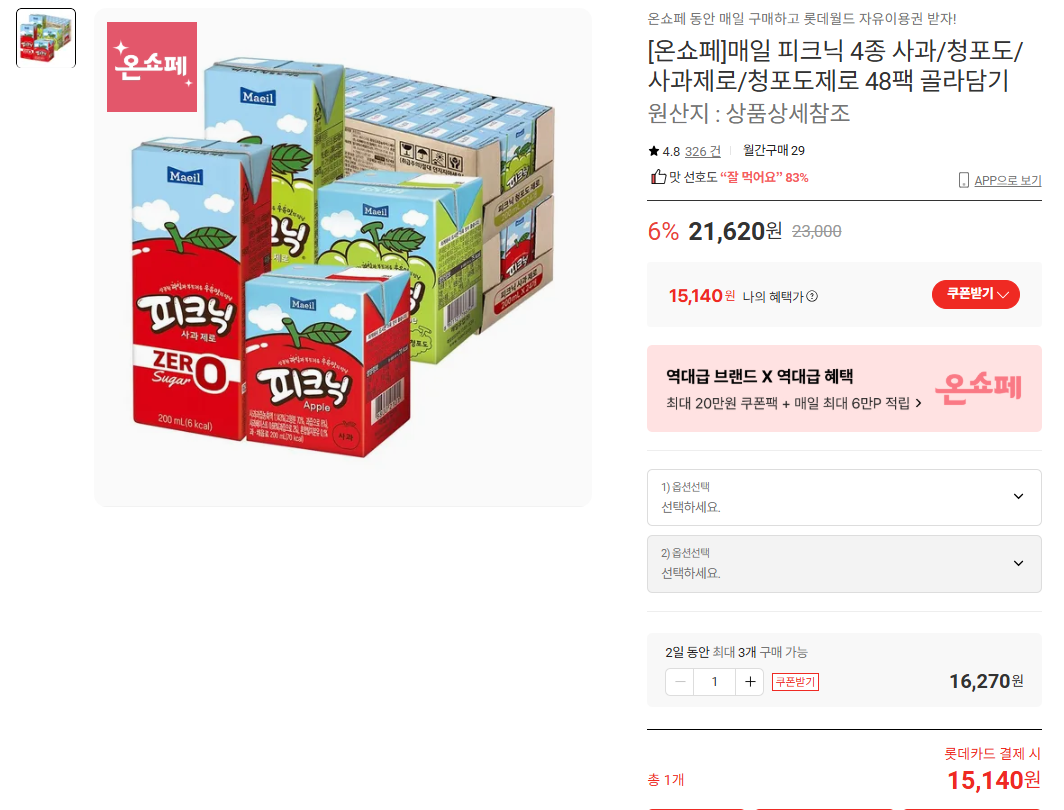Click the 나의 혜택가 help question icon
The image size is (1064, 810).
(812, 296)
